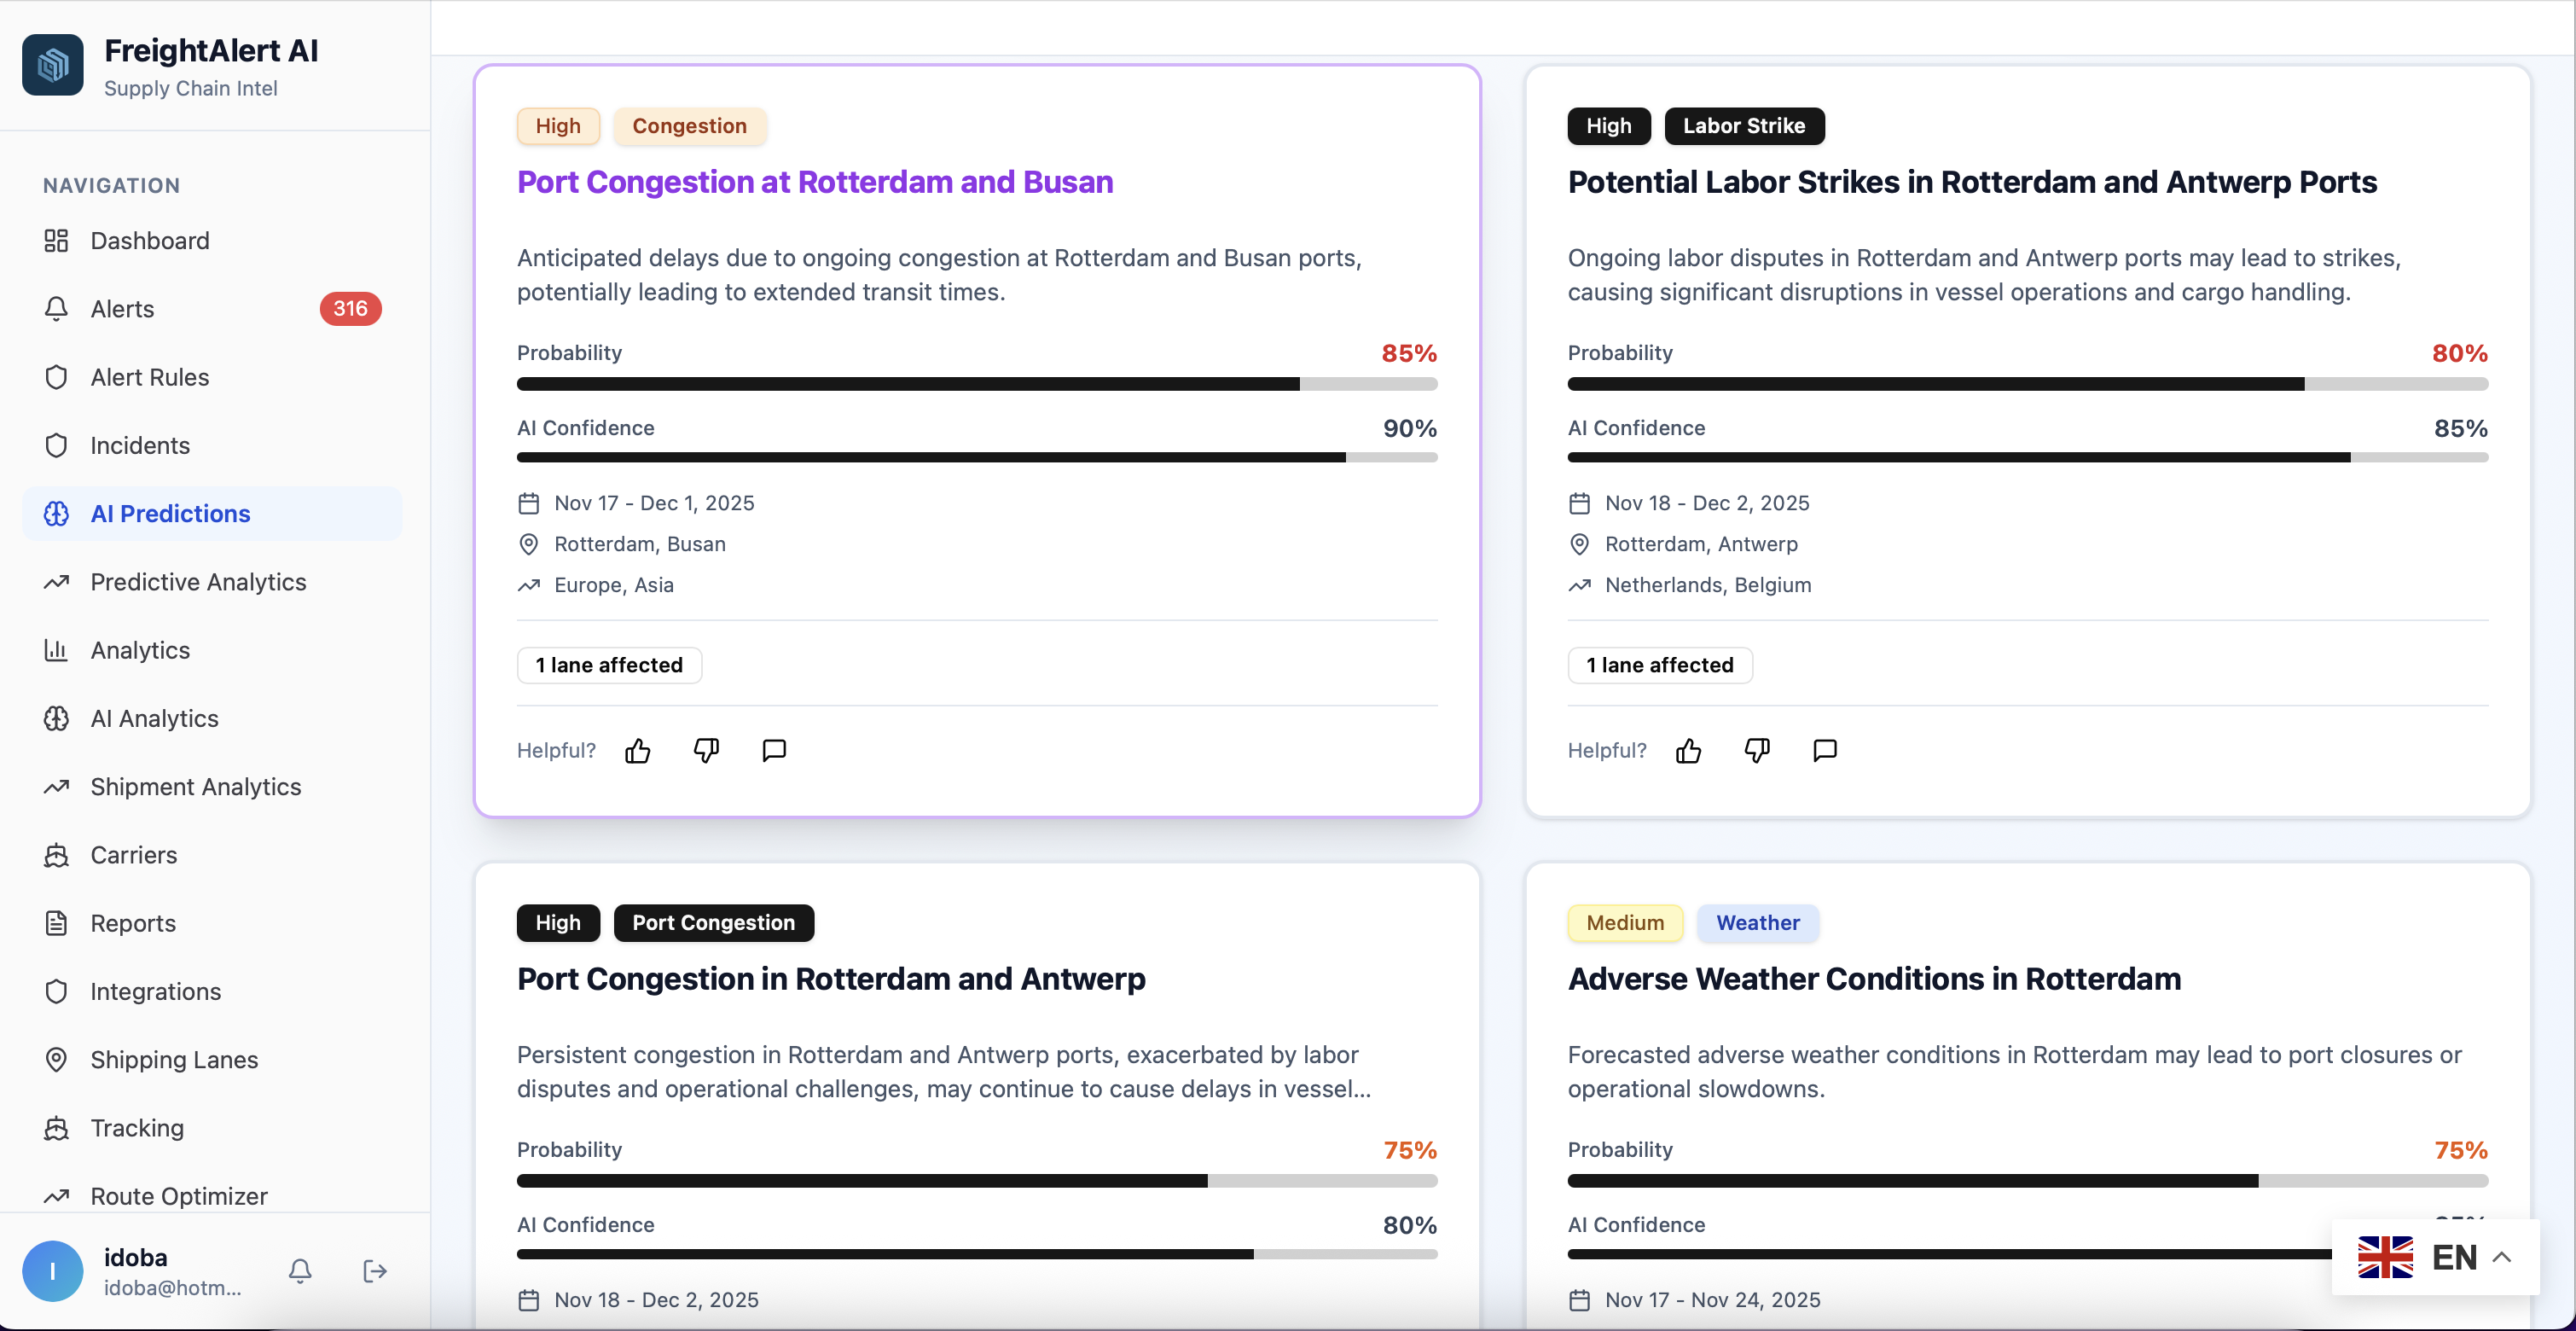Click the 90% AI Confidence progress bar

(977, 458)
